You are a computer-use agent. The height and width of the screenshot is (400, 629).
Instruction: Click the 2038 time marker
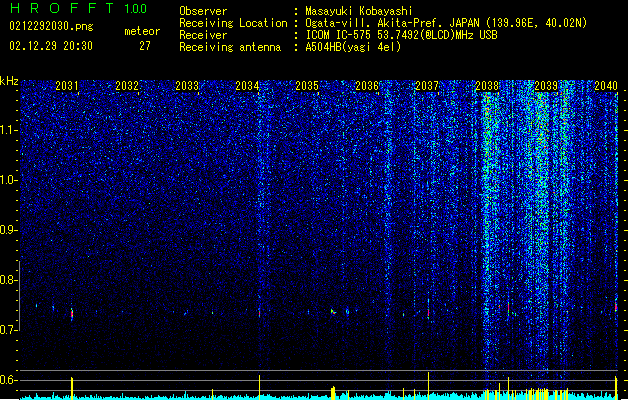click(487, 86)
